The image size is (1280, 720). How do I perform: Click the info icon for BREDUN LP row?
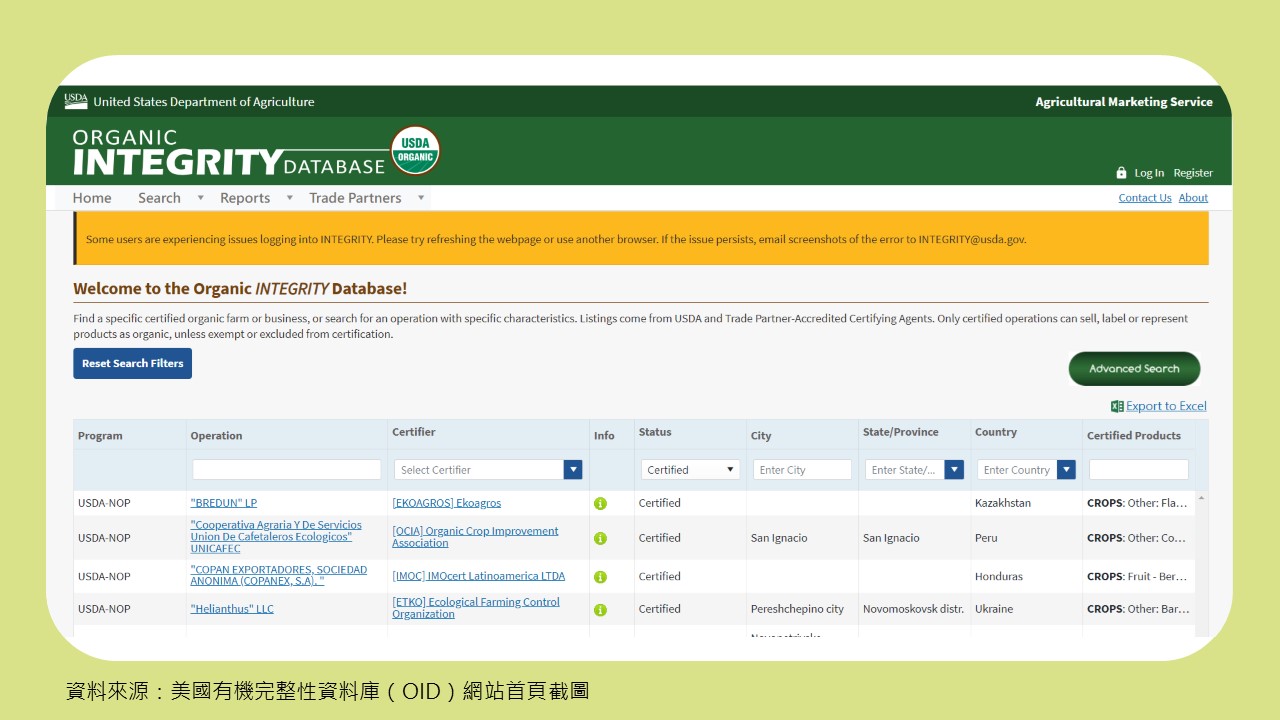coord(600,503)
